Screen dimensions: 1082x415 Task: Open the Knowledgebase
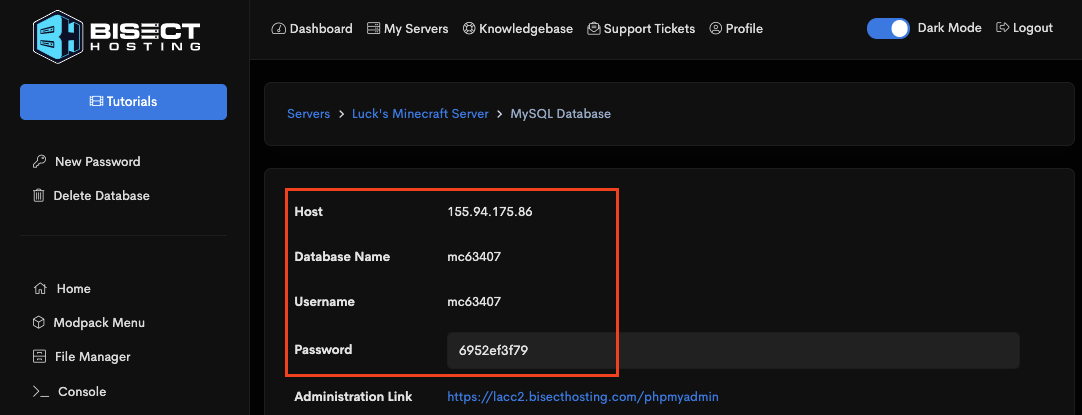517,29
